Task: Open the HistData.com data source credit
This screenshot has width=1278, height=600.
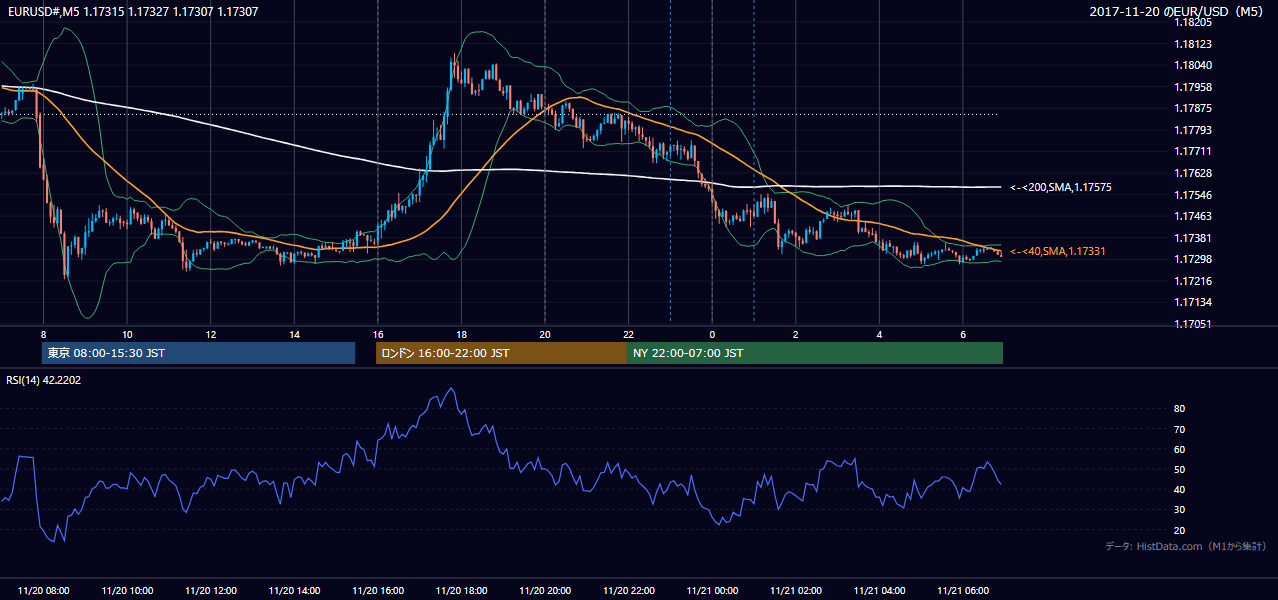Action: (x=1186, y=546)
